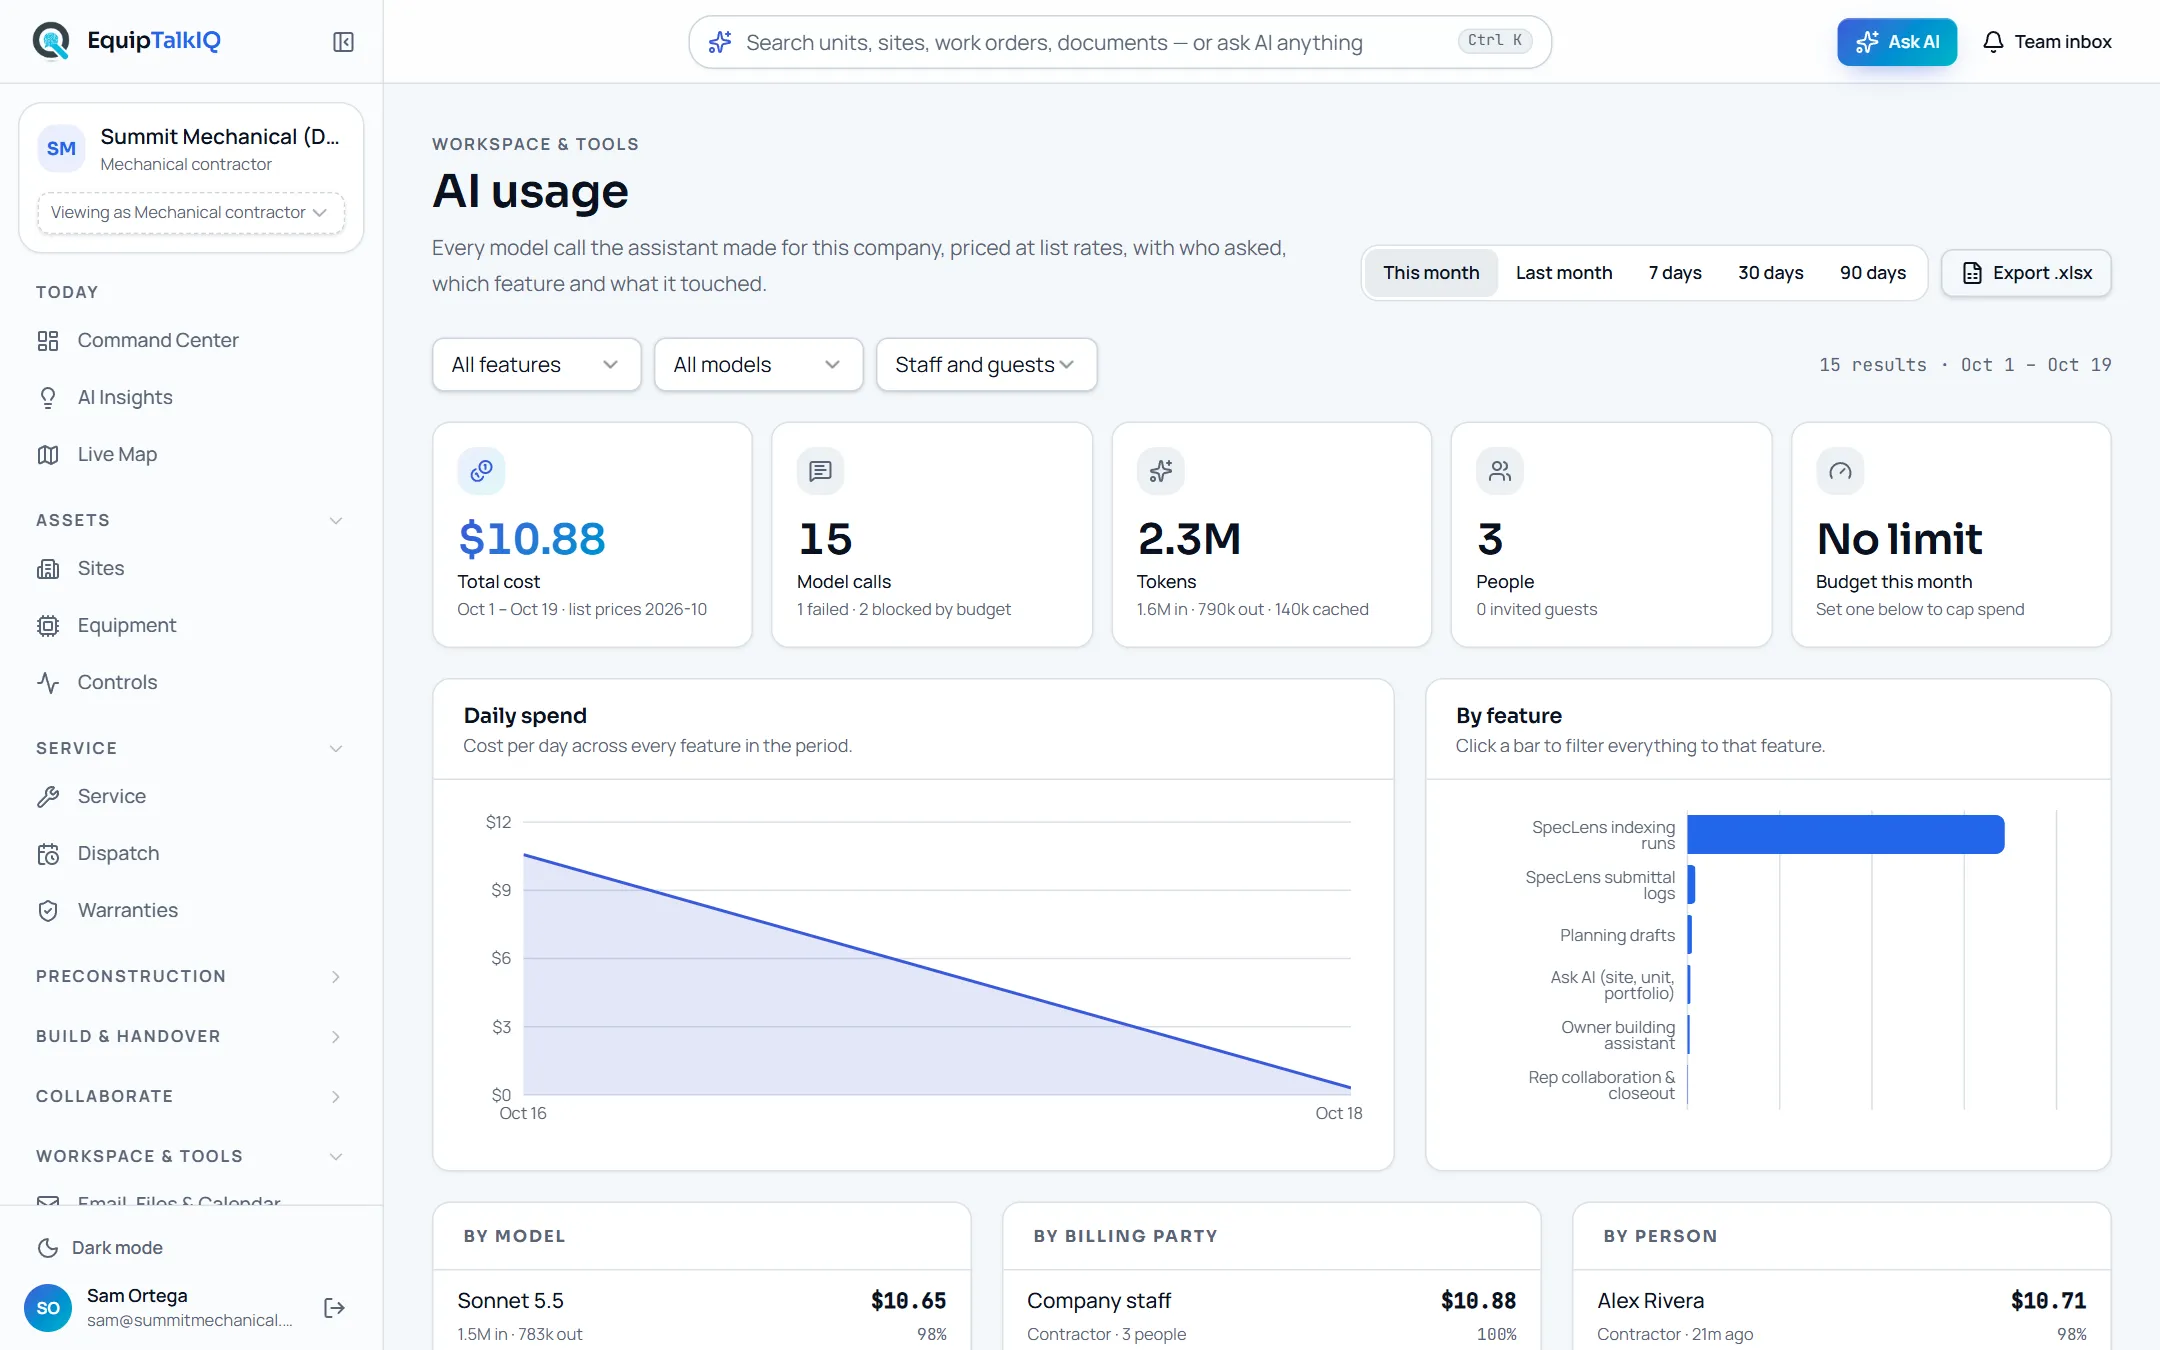Filter by SpecLens indexing runs bar
Image resolution: width=2160 pixels, height=1350 pixels.
coord(1846,835)
